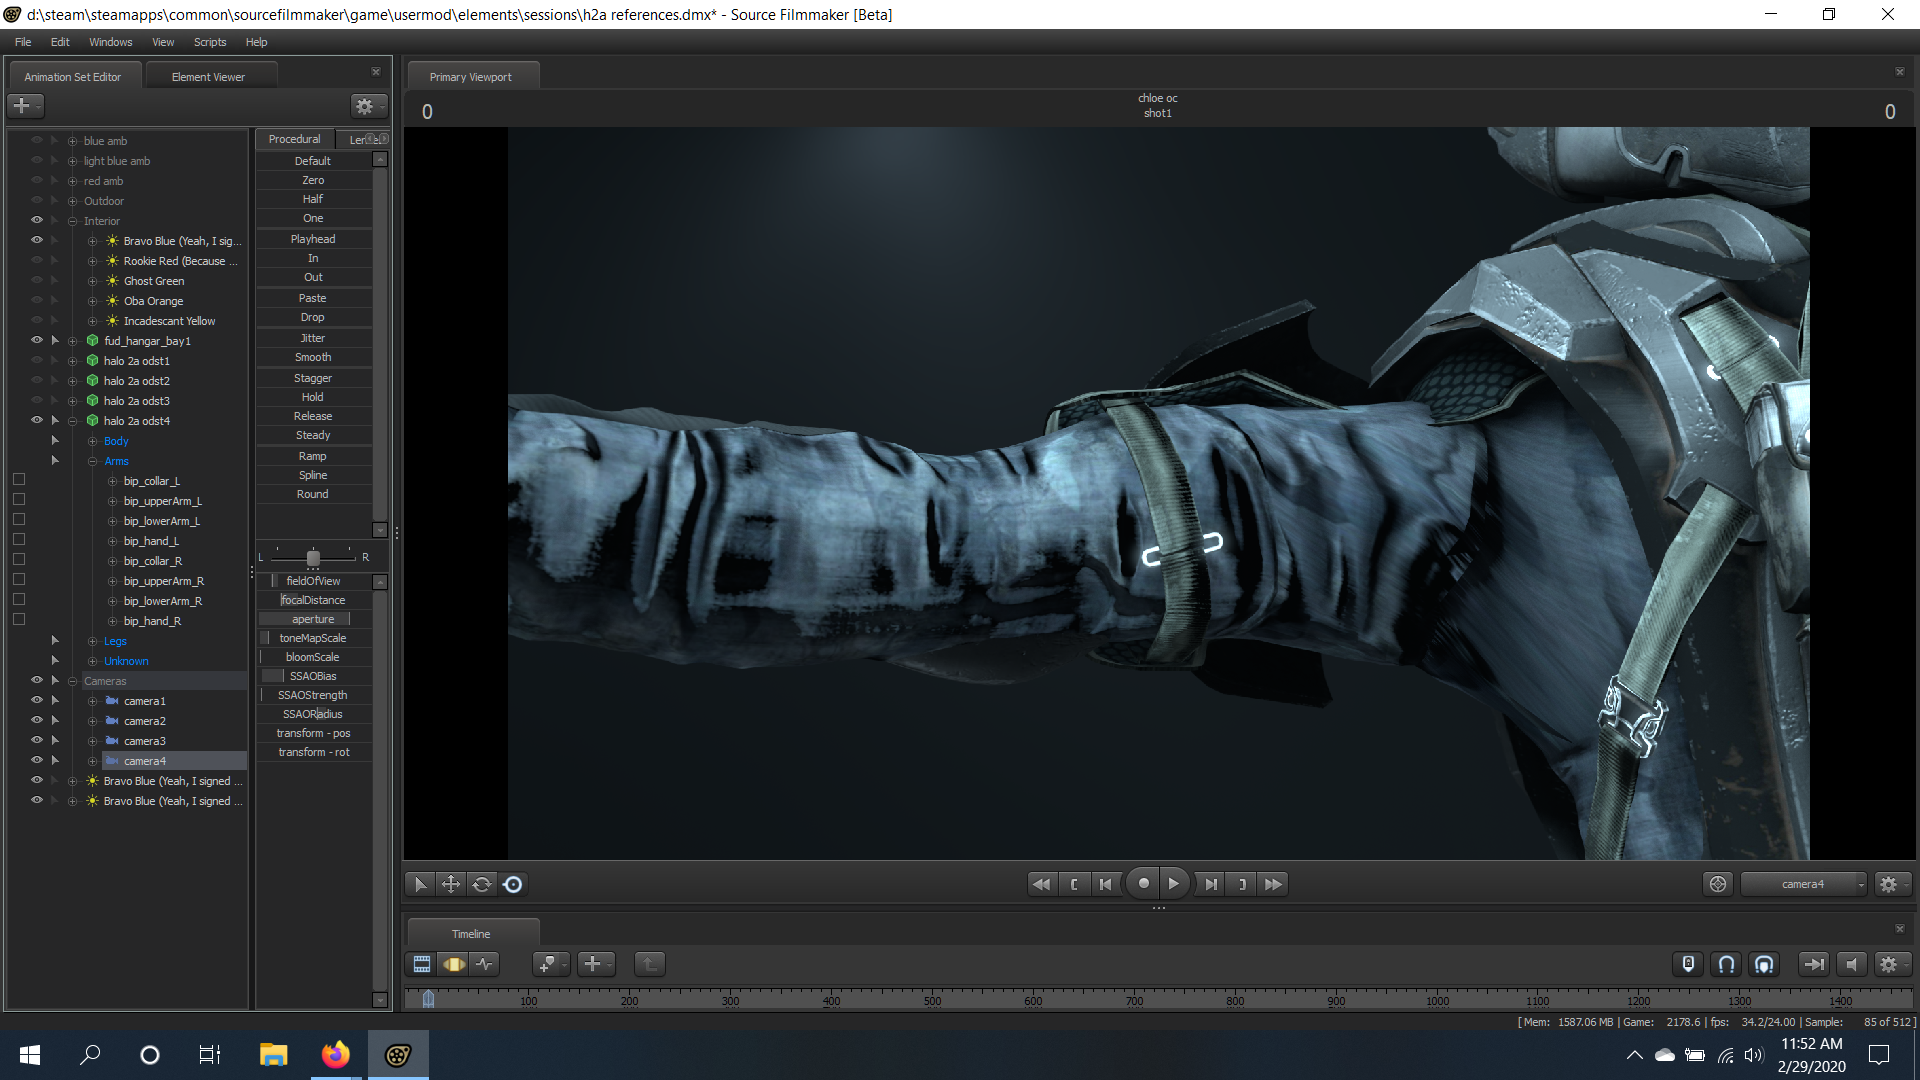Collapse the Interior group node
This screenshot has width=1920, height=1080.
tap(72, 221)
